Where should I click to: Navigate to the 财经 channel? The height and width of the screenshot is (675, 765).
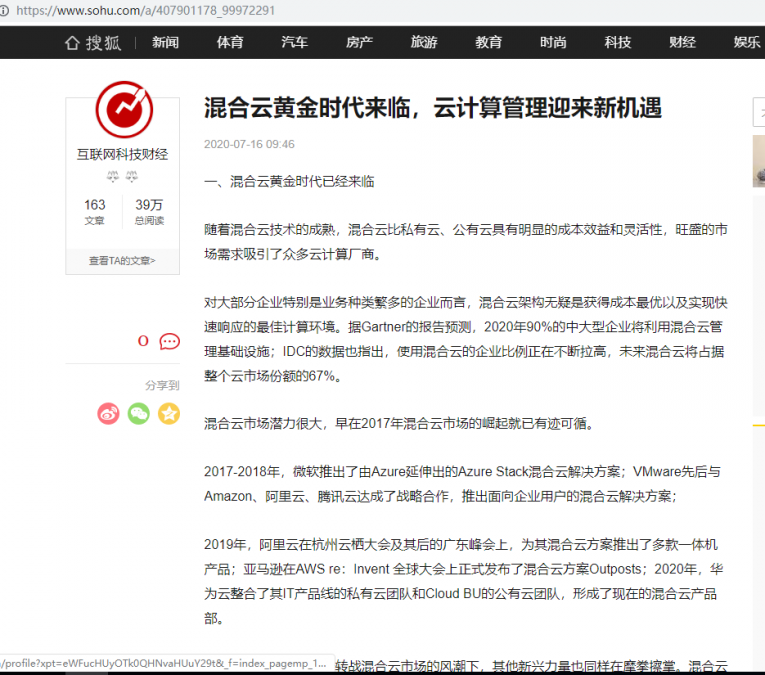pyautogui.click(x=682, y=42)
